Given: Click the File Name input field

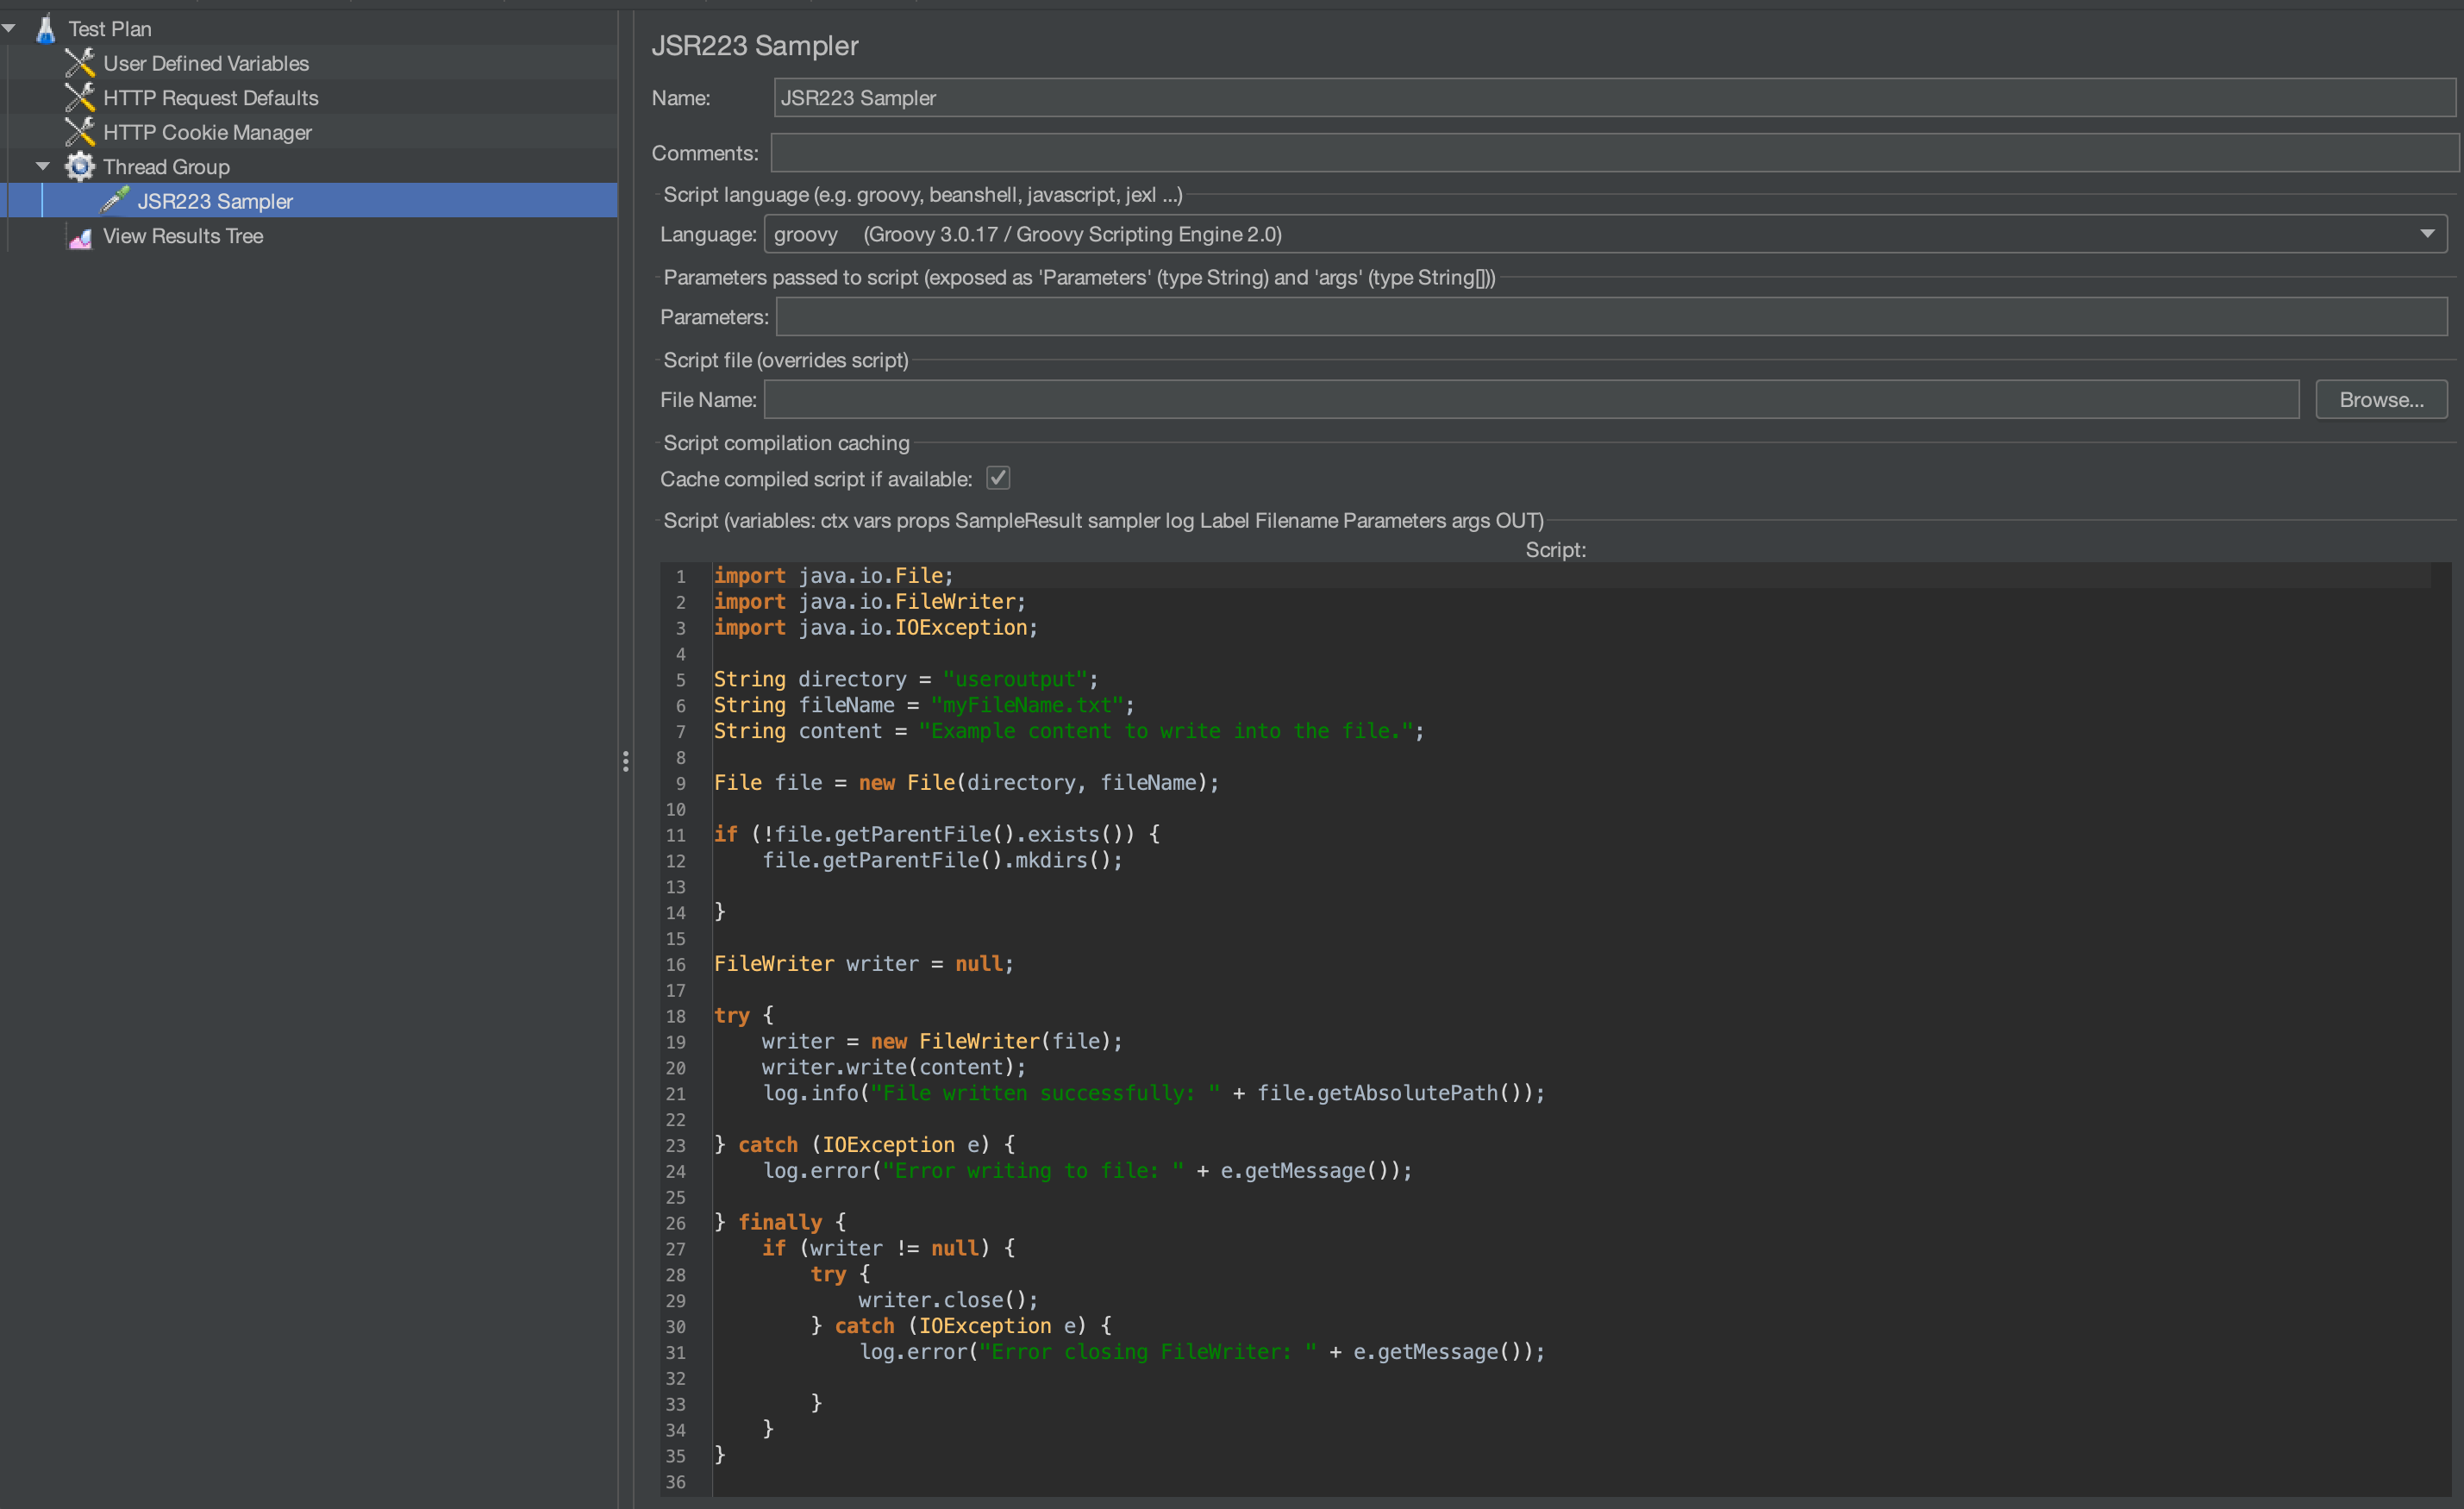Looking at the screenshot, I should point(1530,400).
